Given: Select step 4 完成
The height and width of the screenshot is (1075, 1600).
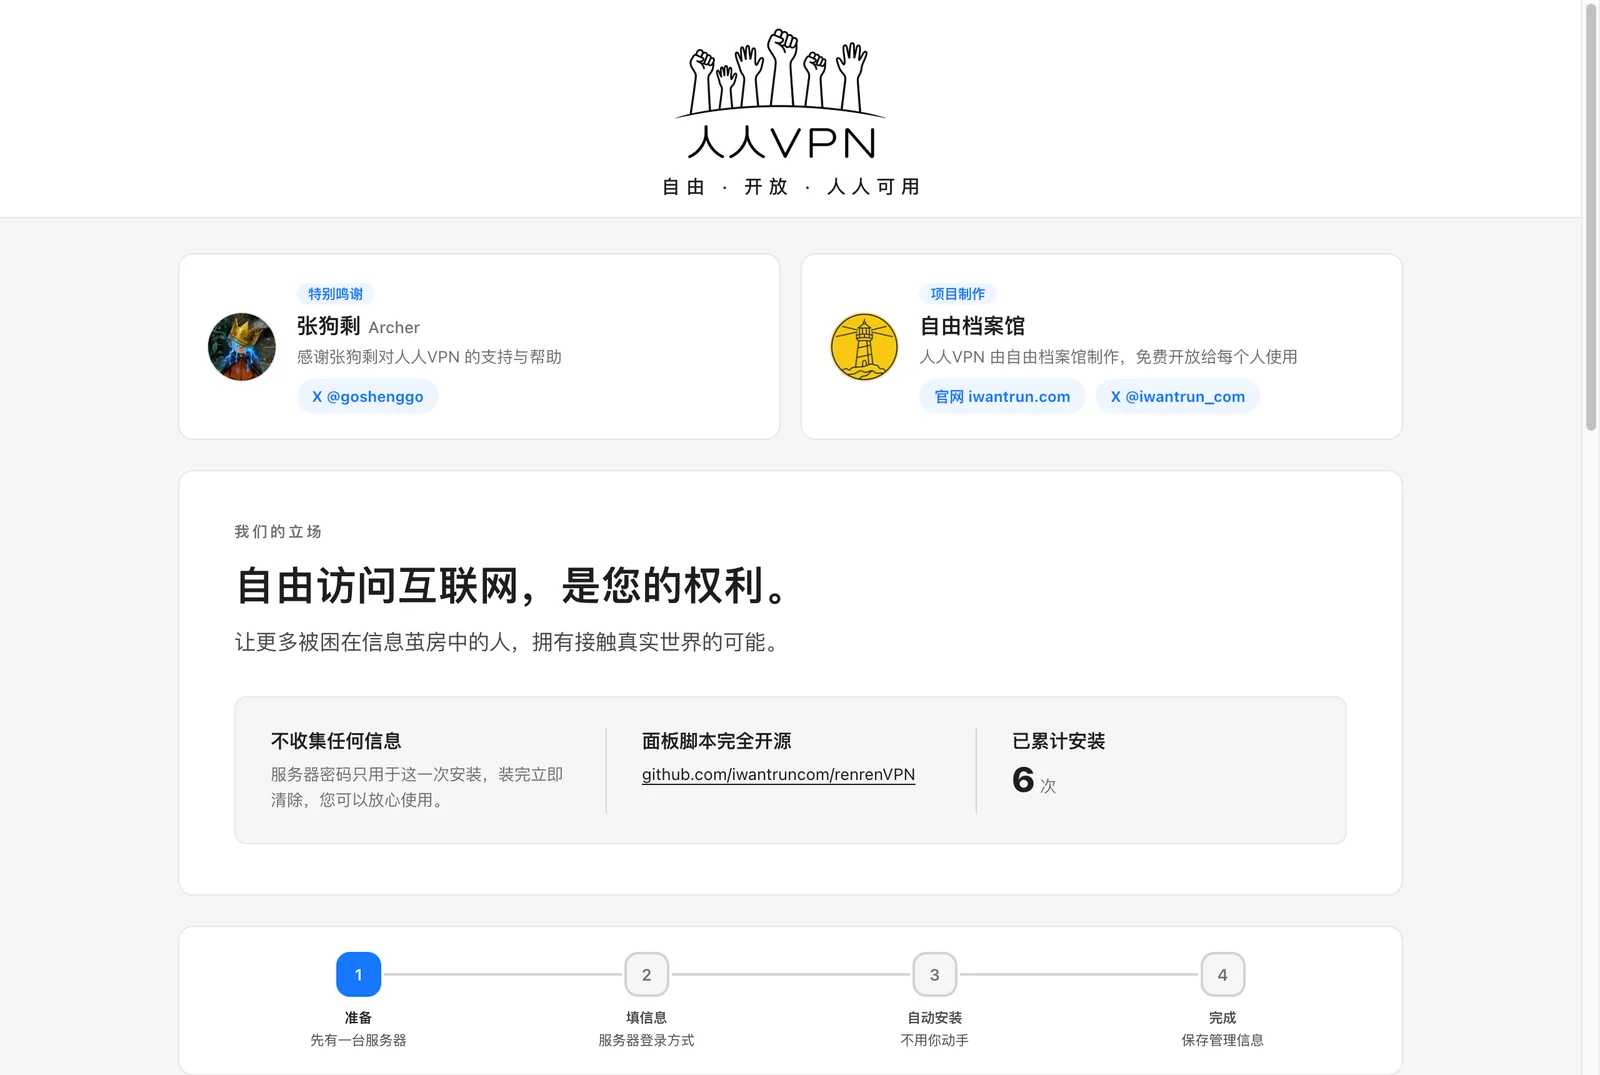Looking at the screenshot, I should point(1222,974).
